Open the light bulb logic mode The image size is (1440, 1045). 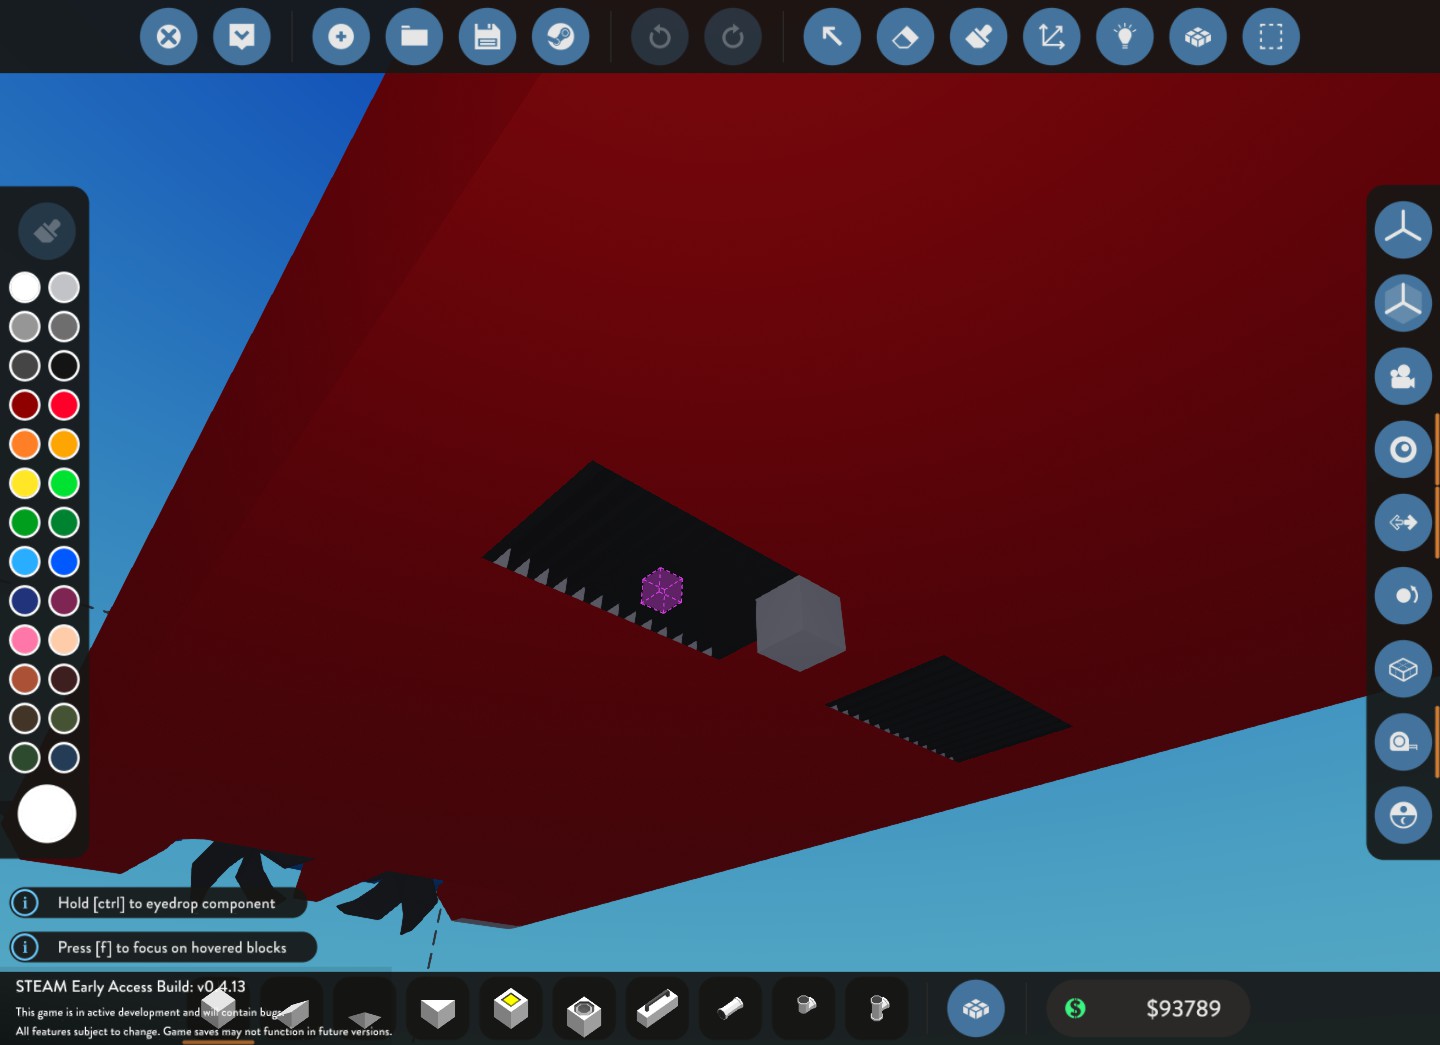(1124, 37)
